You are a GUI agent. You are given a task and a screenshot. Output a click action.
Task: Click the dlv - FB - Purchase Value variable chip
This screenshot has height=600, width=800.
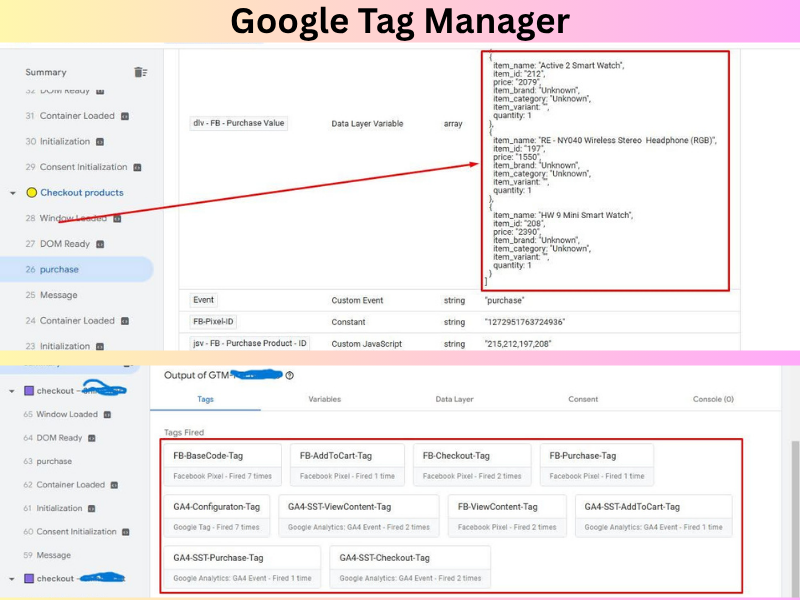pos(238,123)
